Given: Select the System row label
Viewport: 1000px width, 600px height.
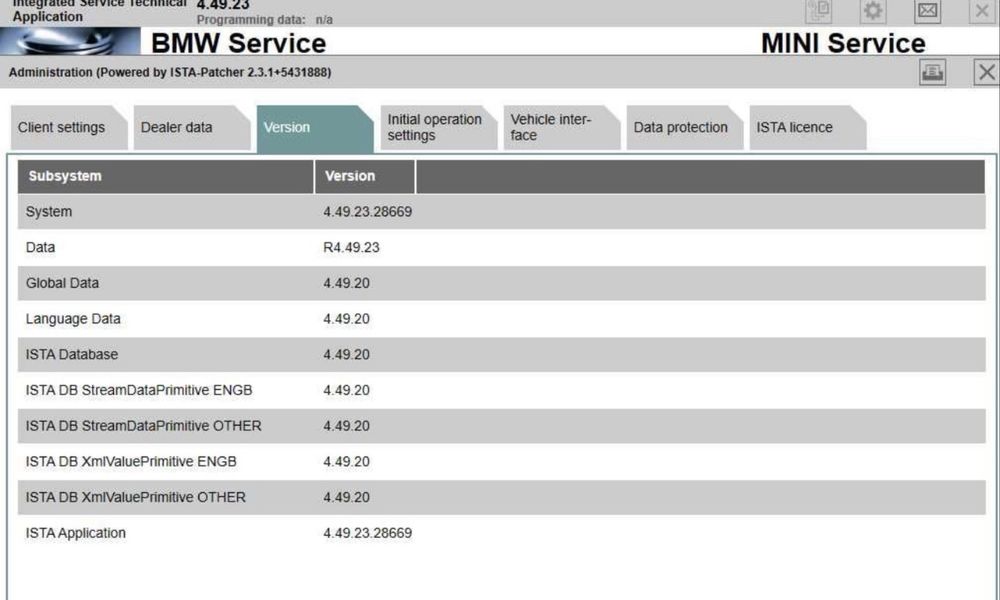Looking at the screenshot, I should [48, 212].
